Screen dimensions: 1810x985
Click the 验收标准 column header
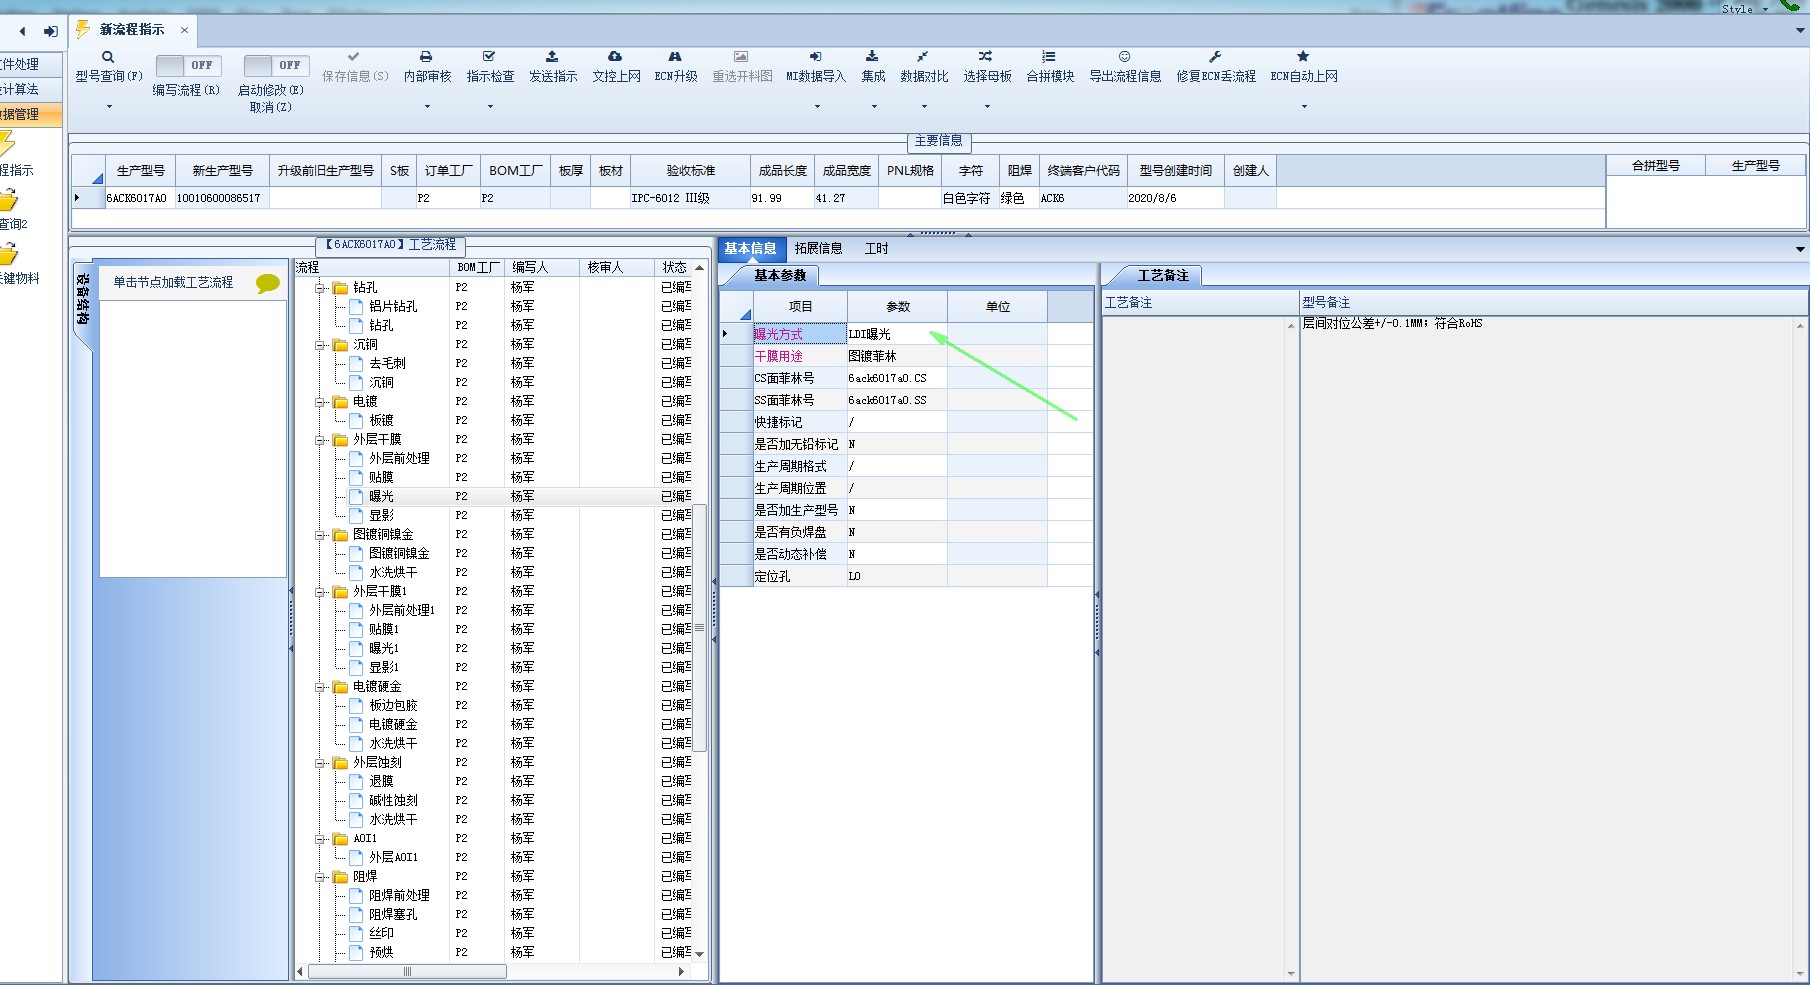point(690,171)
